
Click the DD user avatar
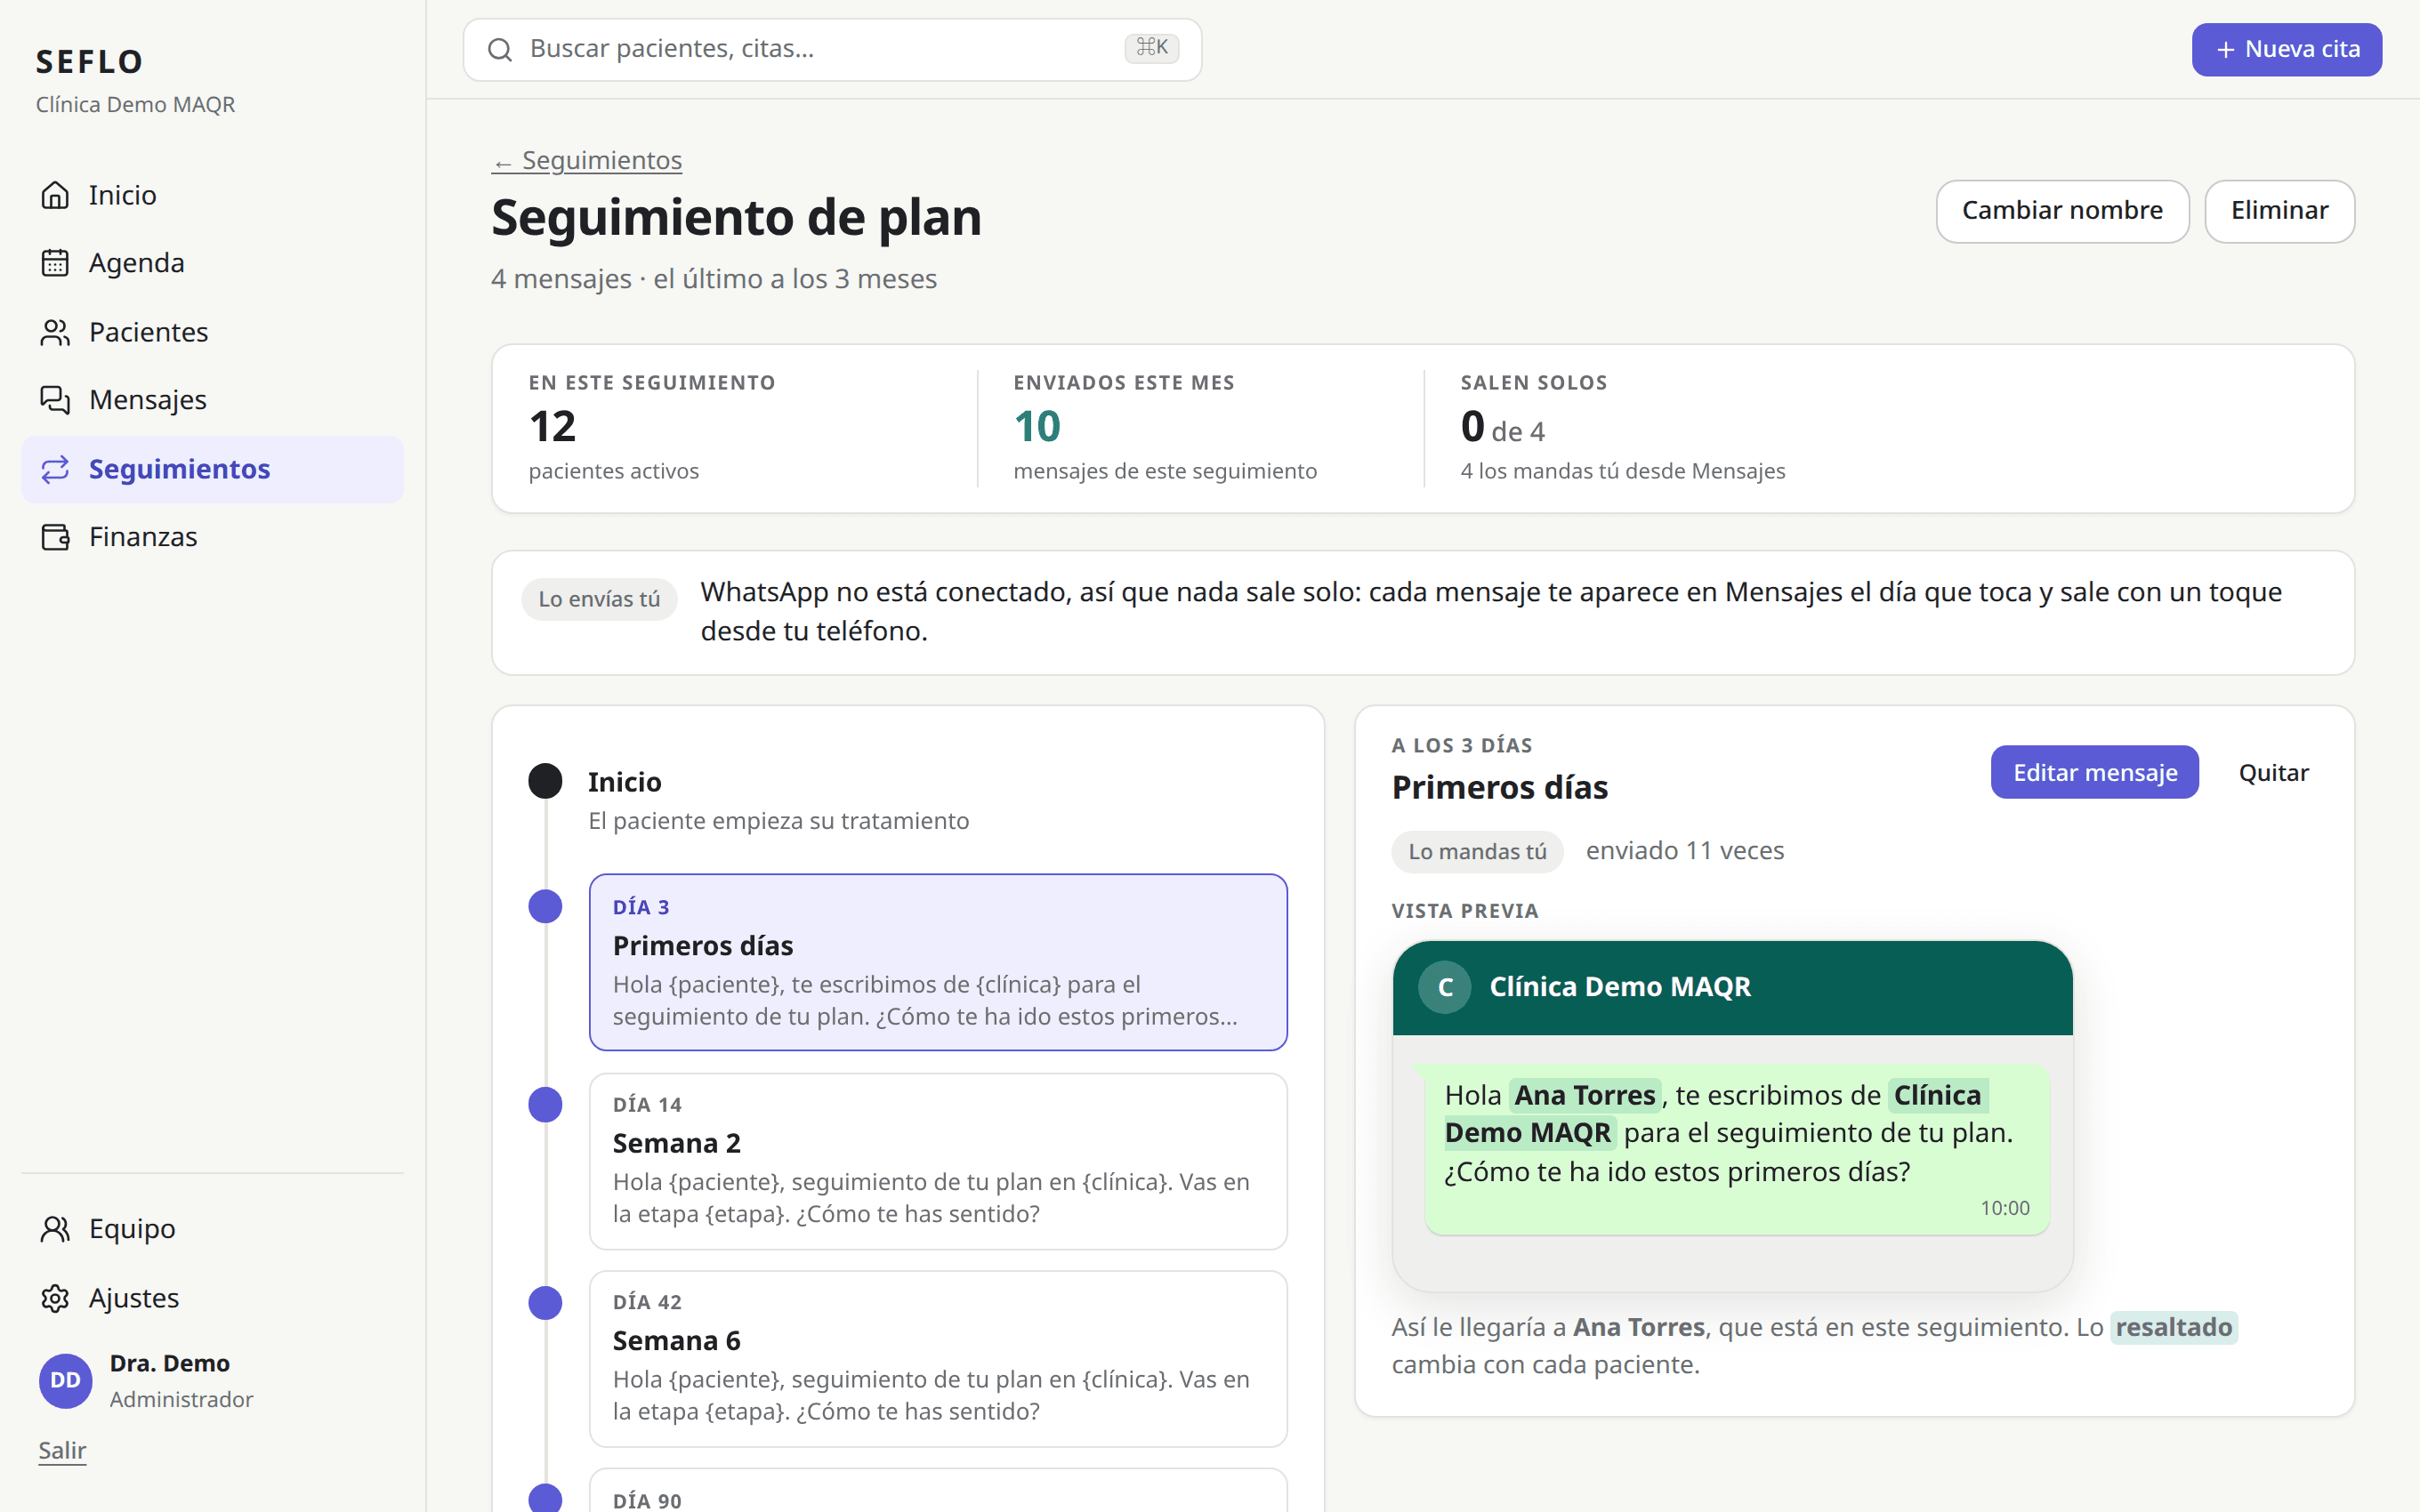pos(66,1380)
